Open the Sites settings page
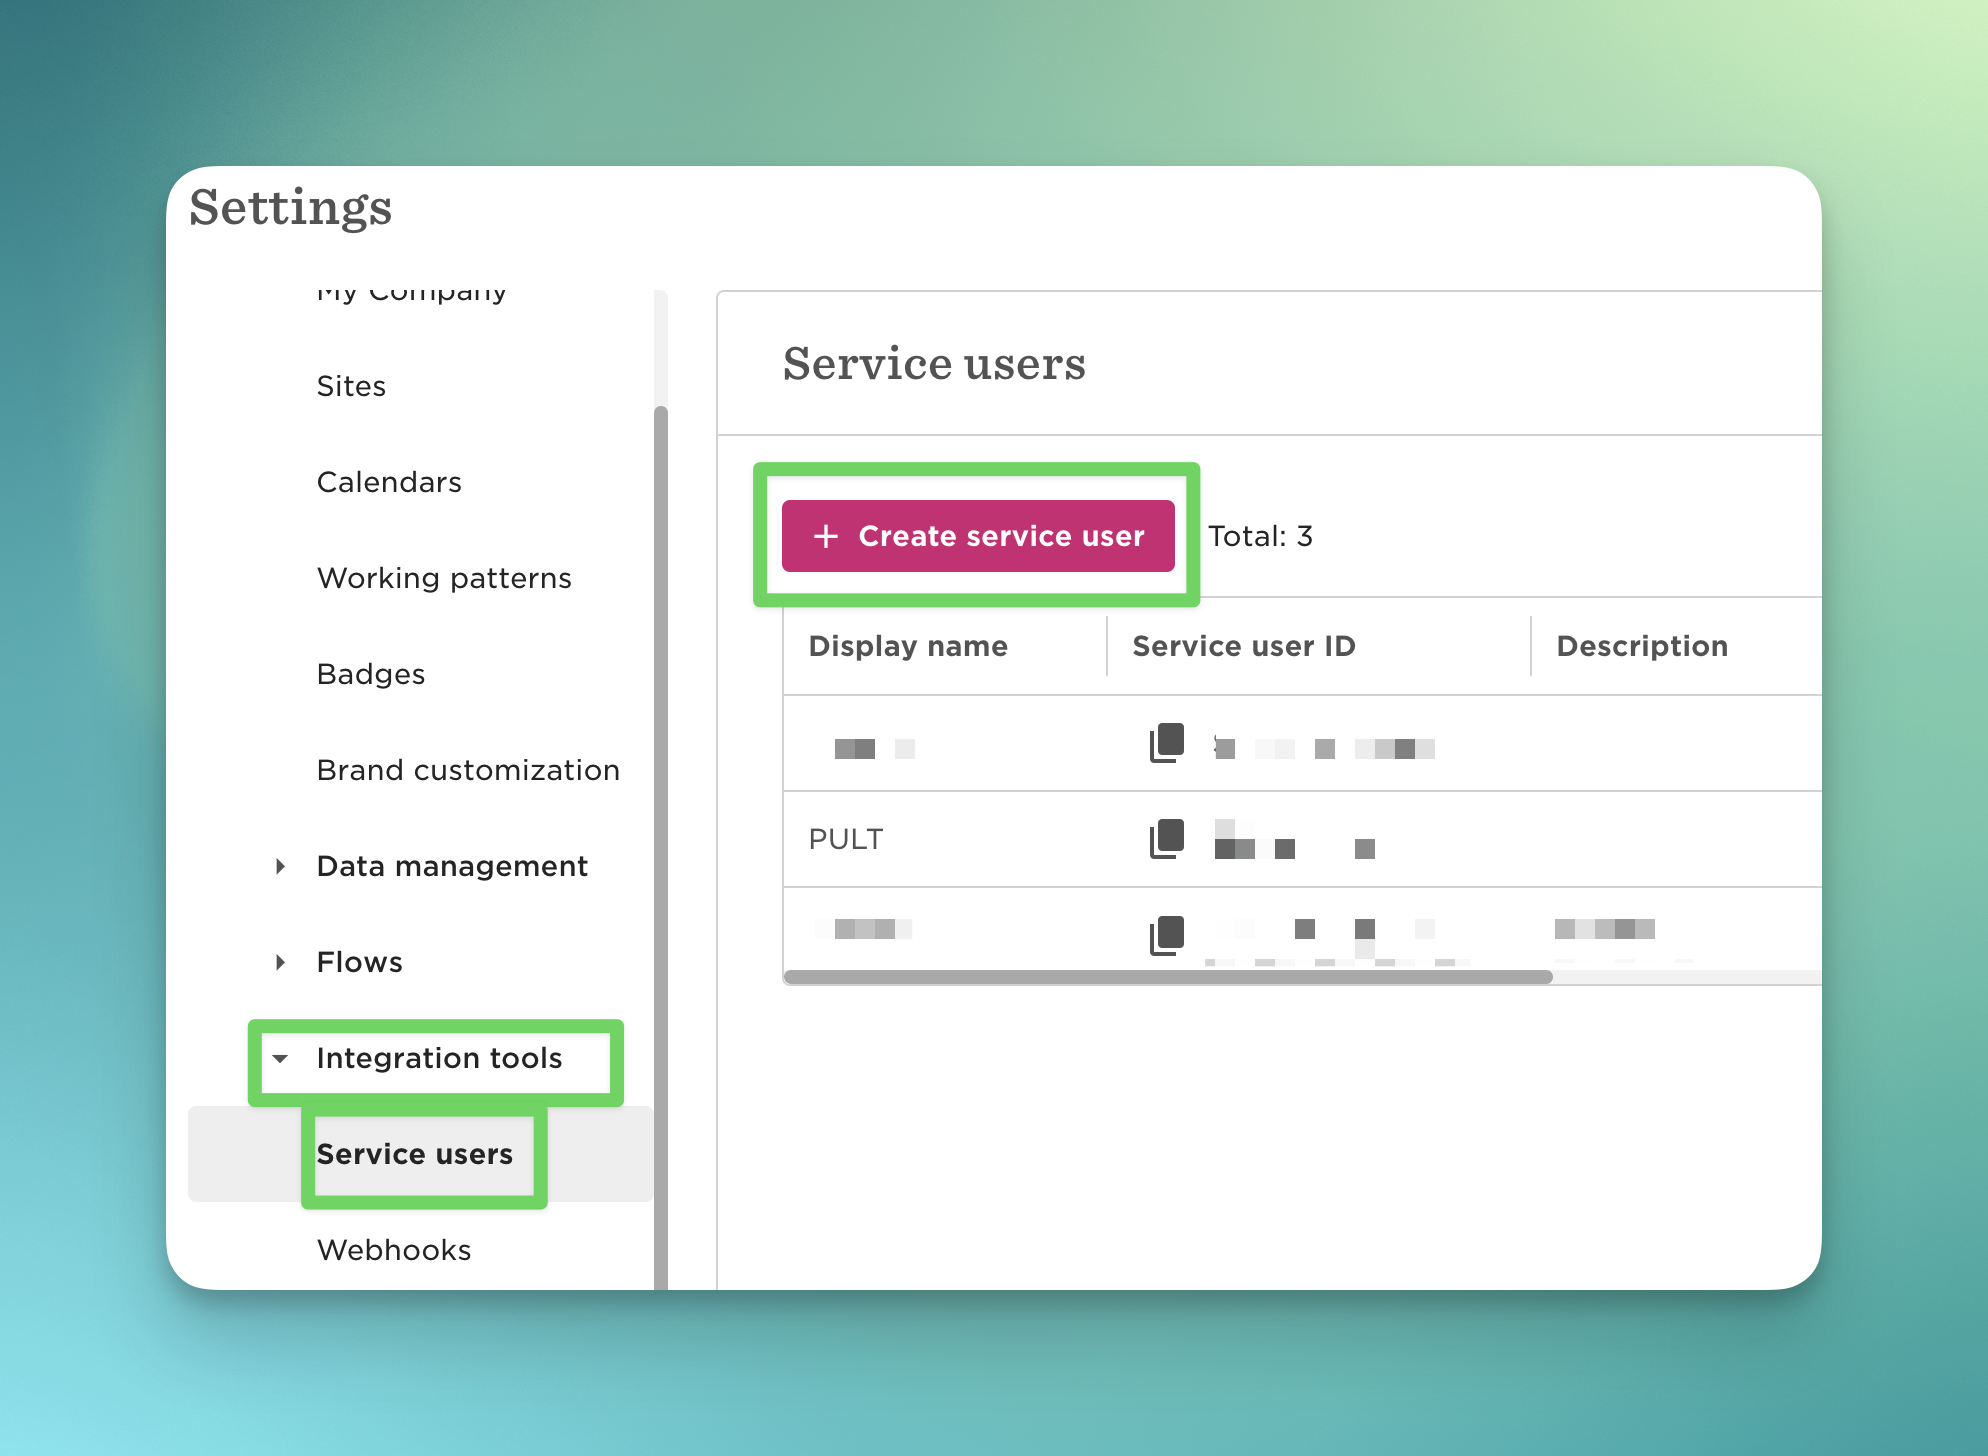Image resolution: width=1988 pixels, height=1456 pixels. [x=351, y=386]
